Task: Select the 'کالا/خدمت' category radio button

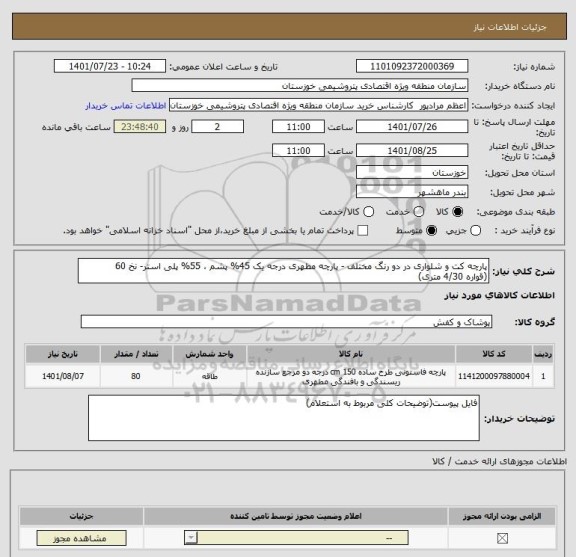Action: pyautogui.click(x=368, y=212)
